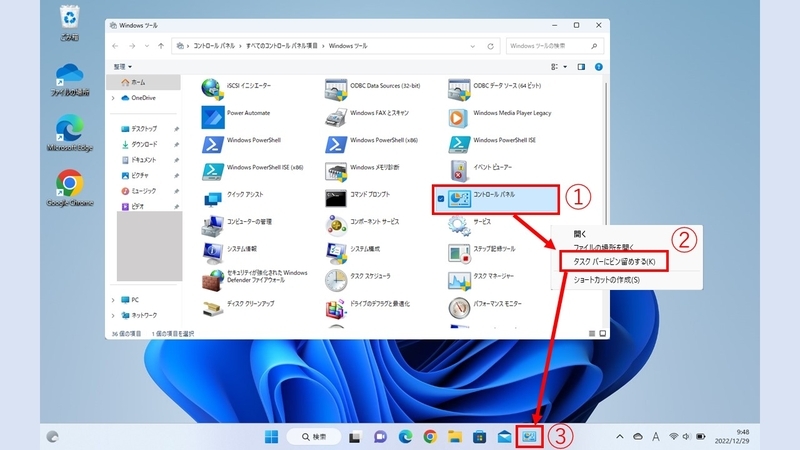
Task: Open Windows Media Player Legacy
Action: 499,116
